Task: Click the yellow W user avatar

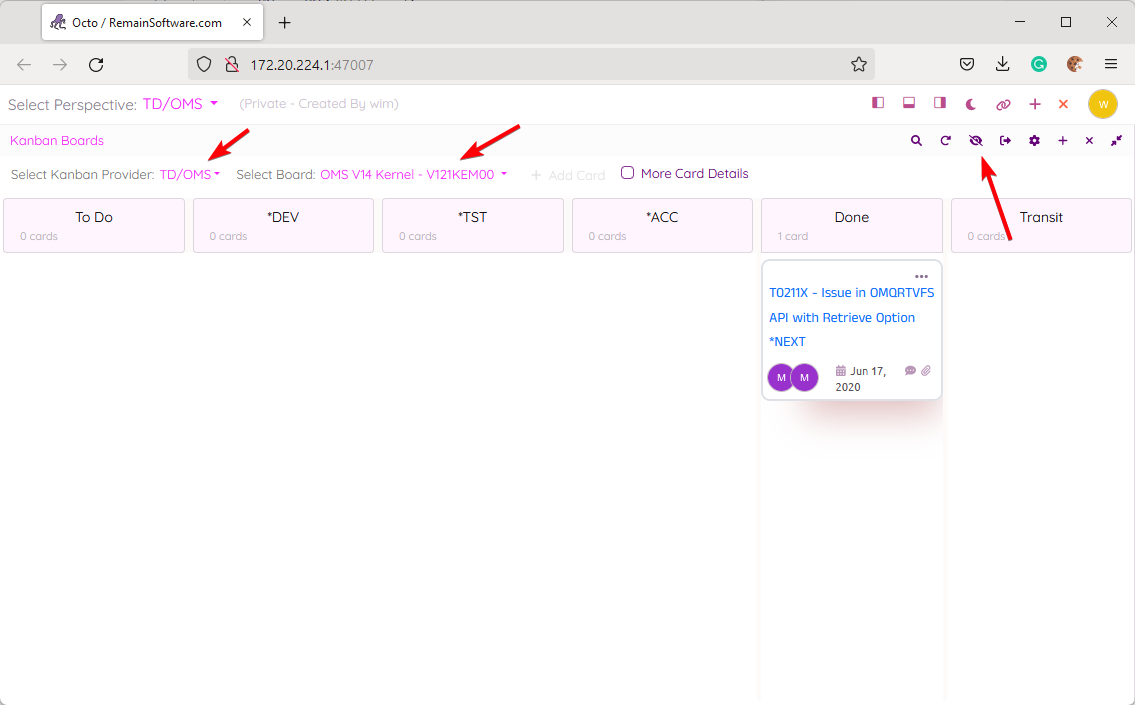Action: (1102, 104)
